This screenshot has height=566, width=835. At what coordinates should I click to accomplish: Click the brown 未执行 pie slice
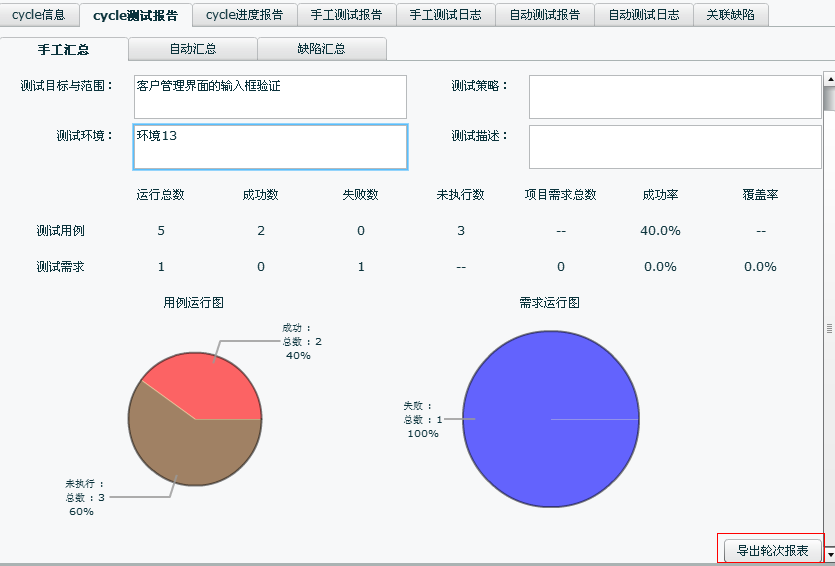(x=180, y=450)
